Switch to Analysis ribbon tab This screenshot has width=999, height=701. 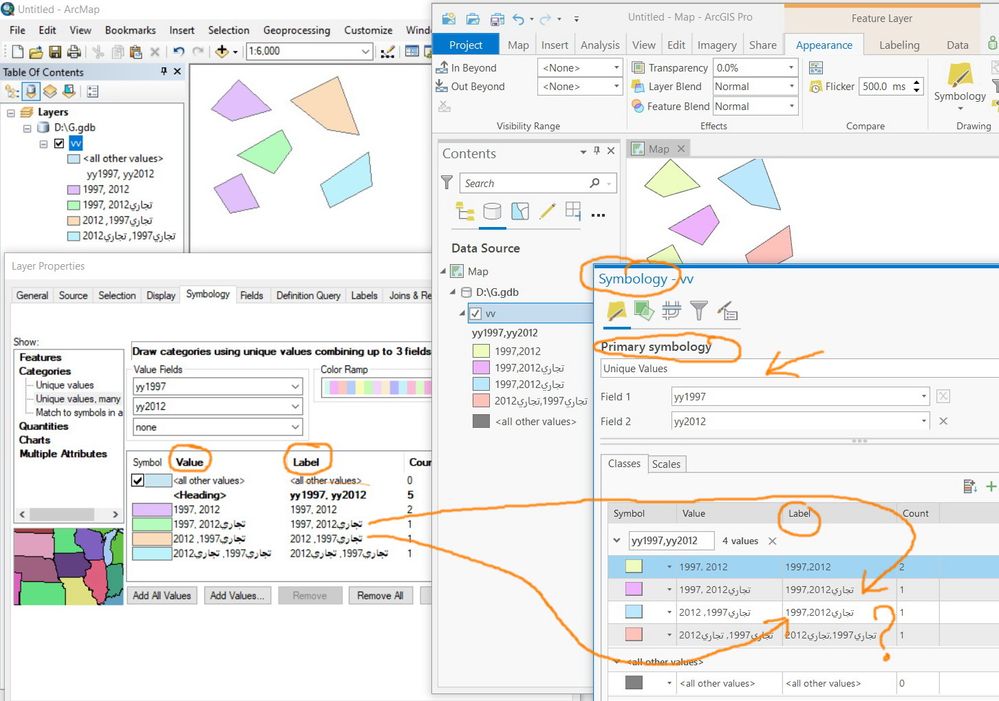pos(600,45)
